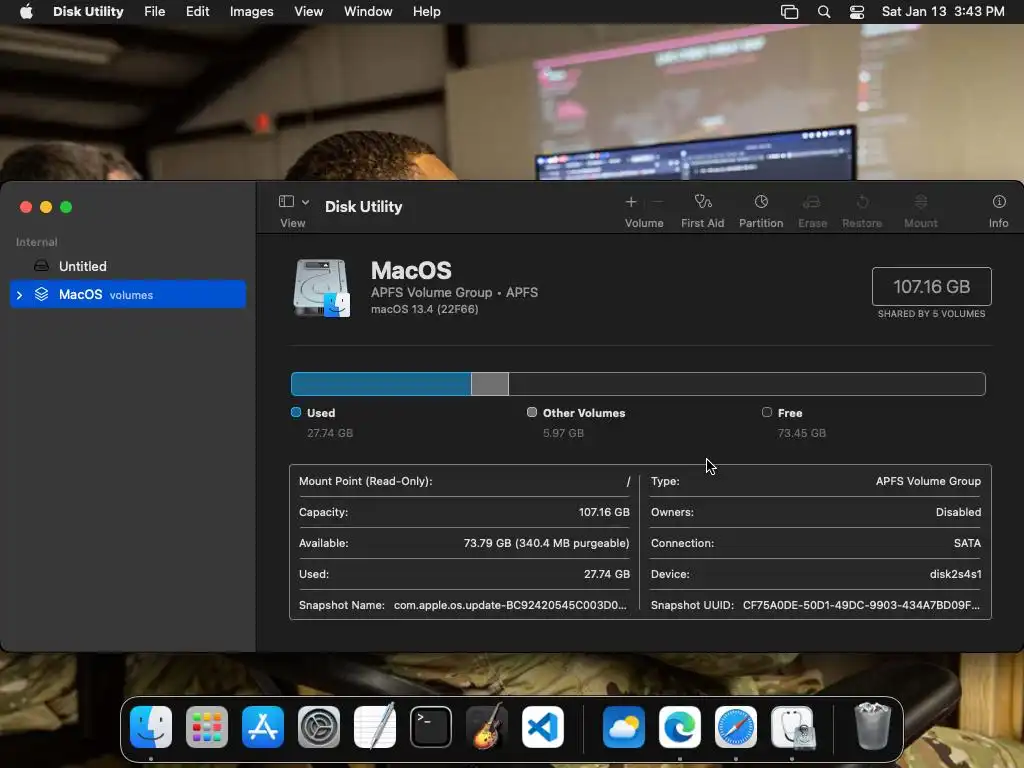Open Microsoft Edge from the Dock
The width and height of the screenshot is (1024, 768).
pos(680,727)
